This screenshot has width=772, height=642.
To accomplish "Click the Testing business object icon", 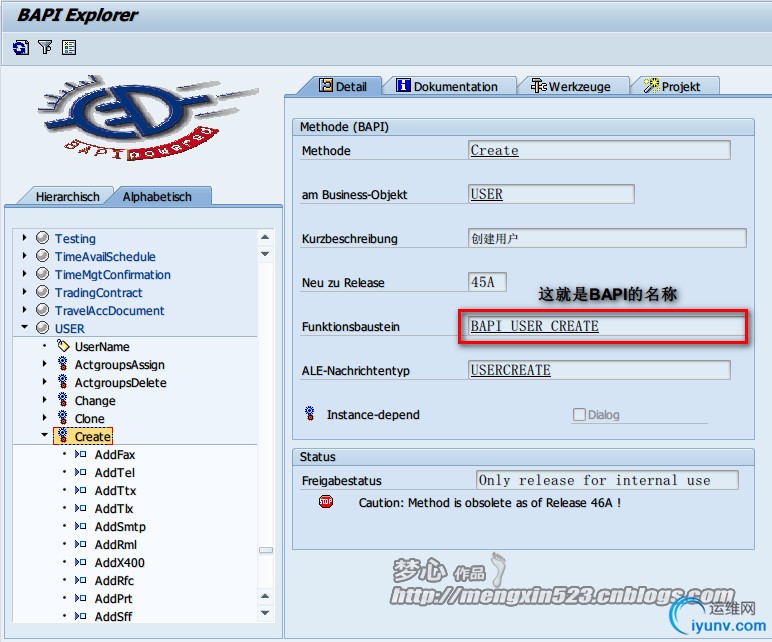I will (43, 238).
